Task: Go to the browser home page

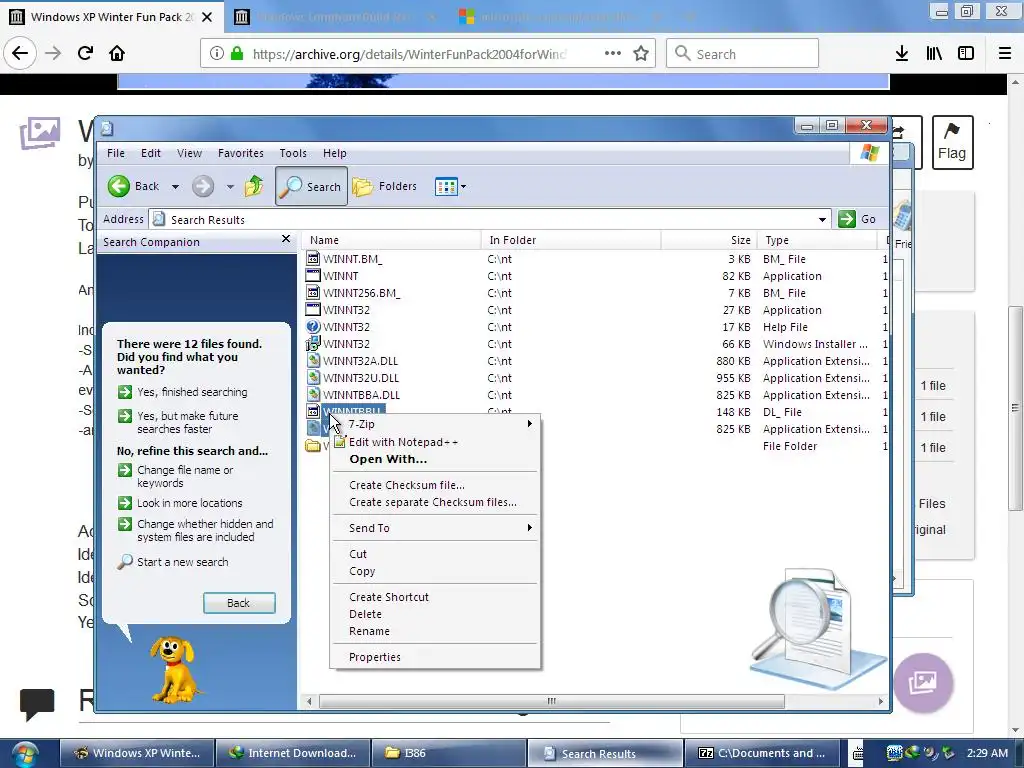Action: pos(117,53)
